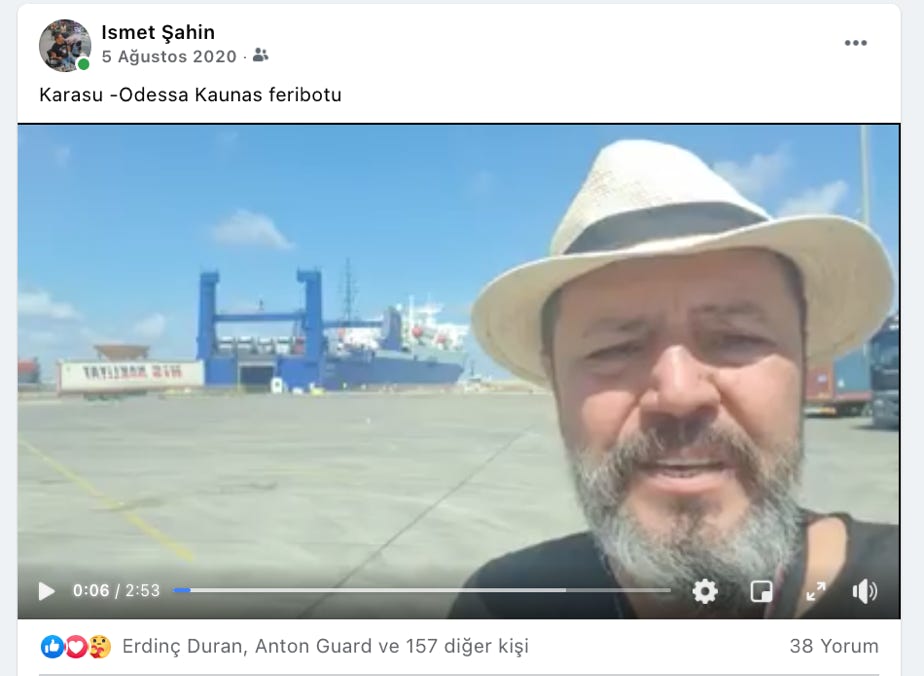Screen dimensions: 924x676
Task: Seek along the video progress bar
Action: click(422, 590)
